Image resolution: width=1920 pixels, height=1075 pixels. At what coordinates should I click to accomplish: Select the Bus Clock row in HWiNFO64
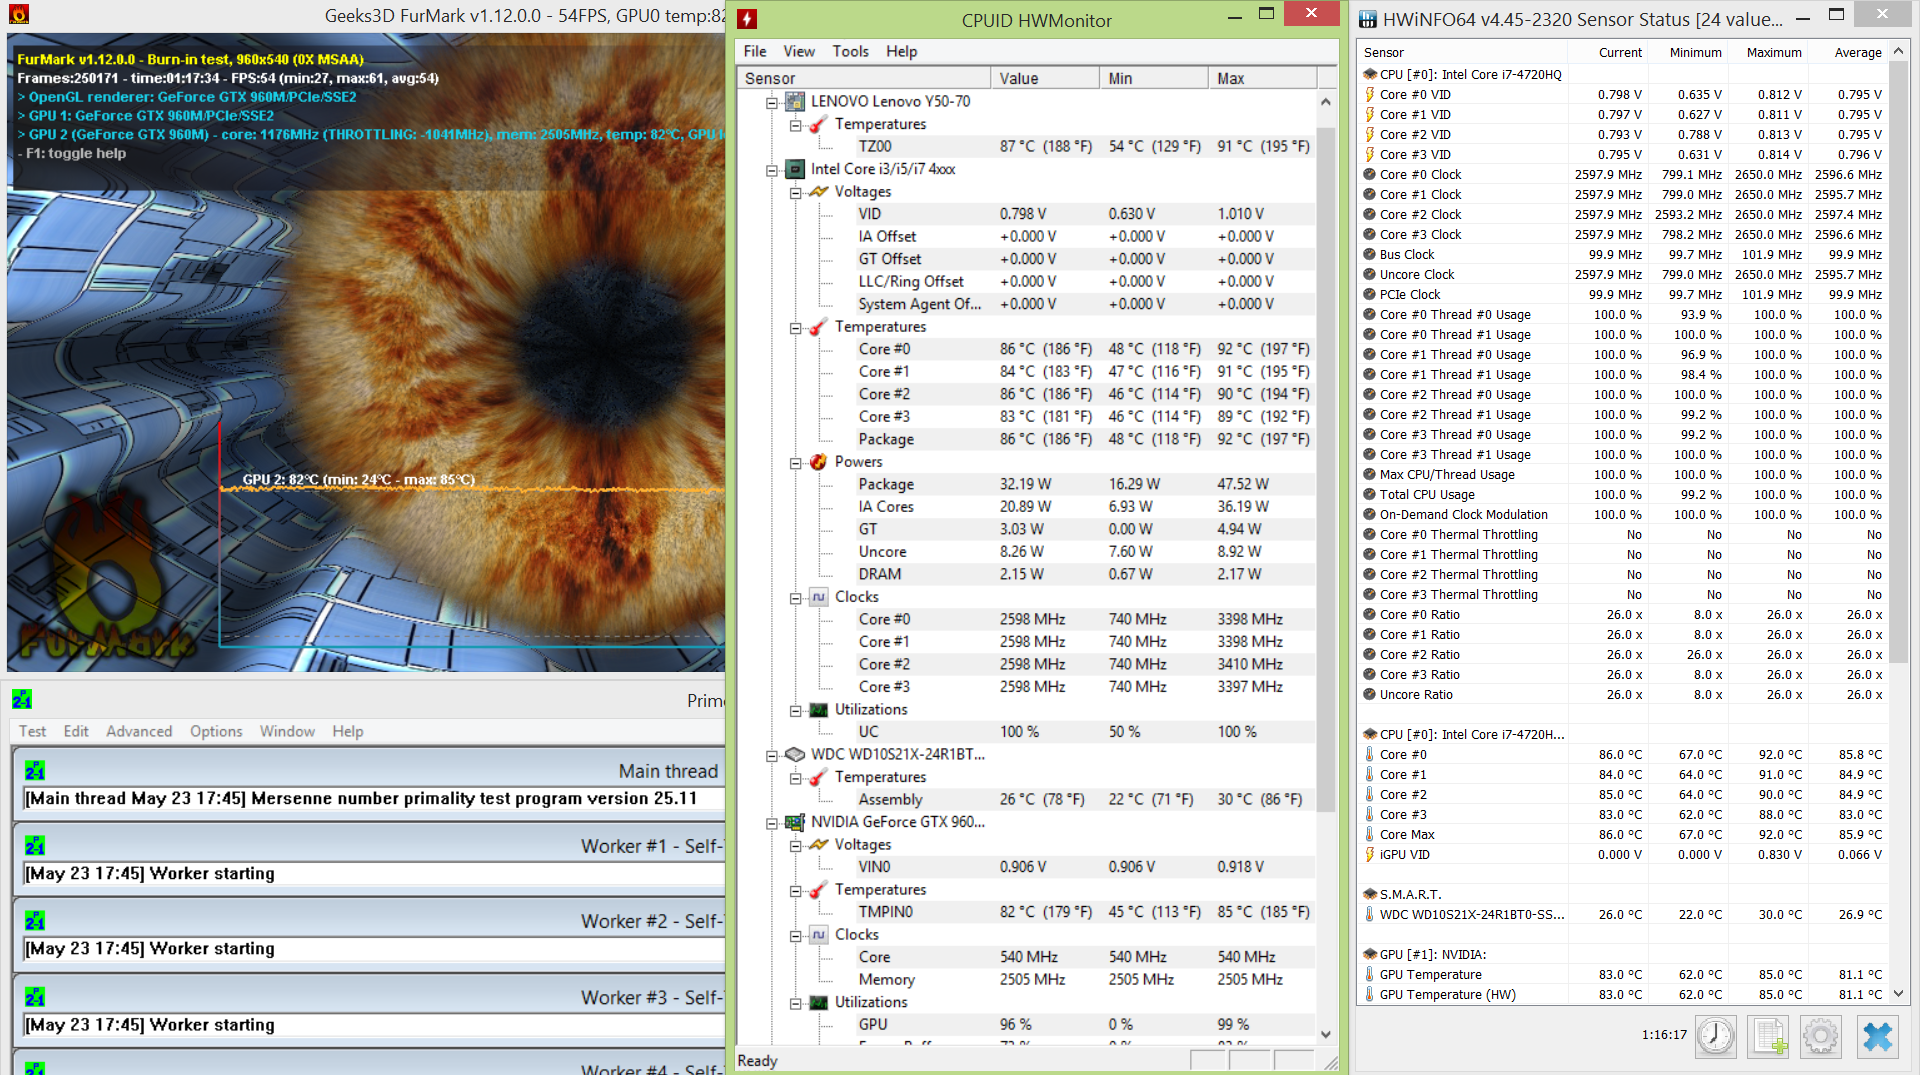coord(1624,254)
